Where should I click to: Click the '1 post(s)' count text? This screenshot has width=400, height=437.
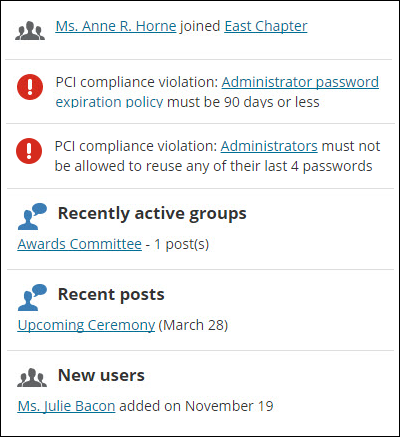click(x=181, y=244)
